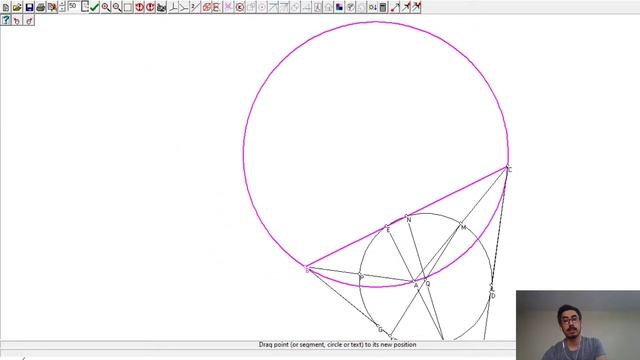Click point E on the purple chord

(x=386, y=227)
